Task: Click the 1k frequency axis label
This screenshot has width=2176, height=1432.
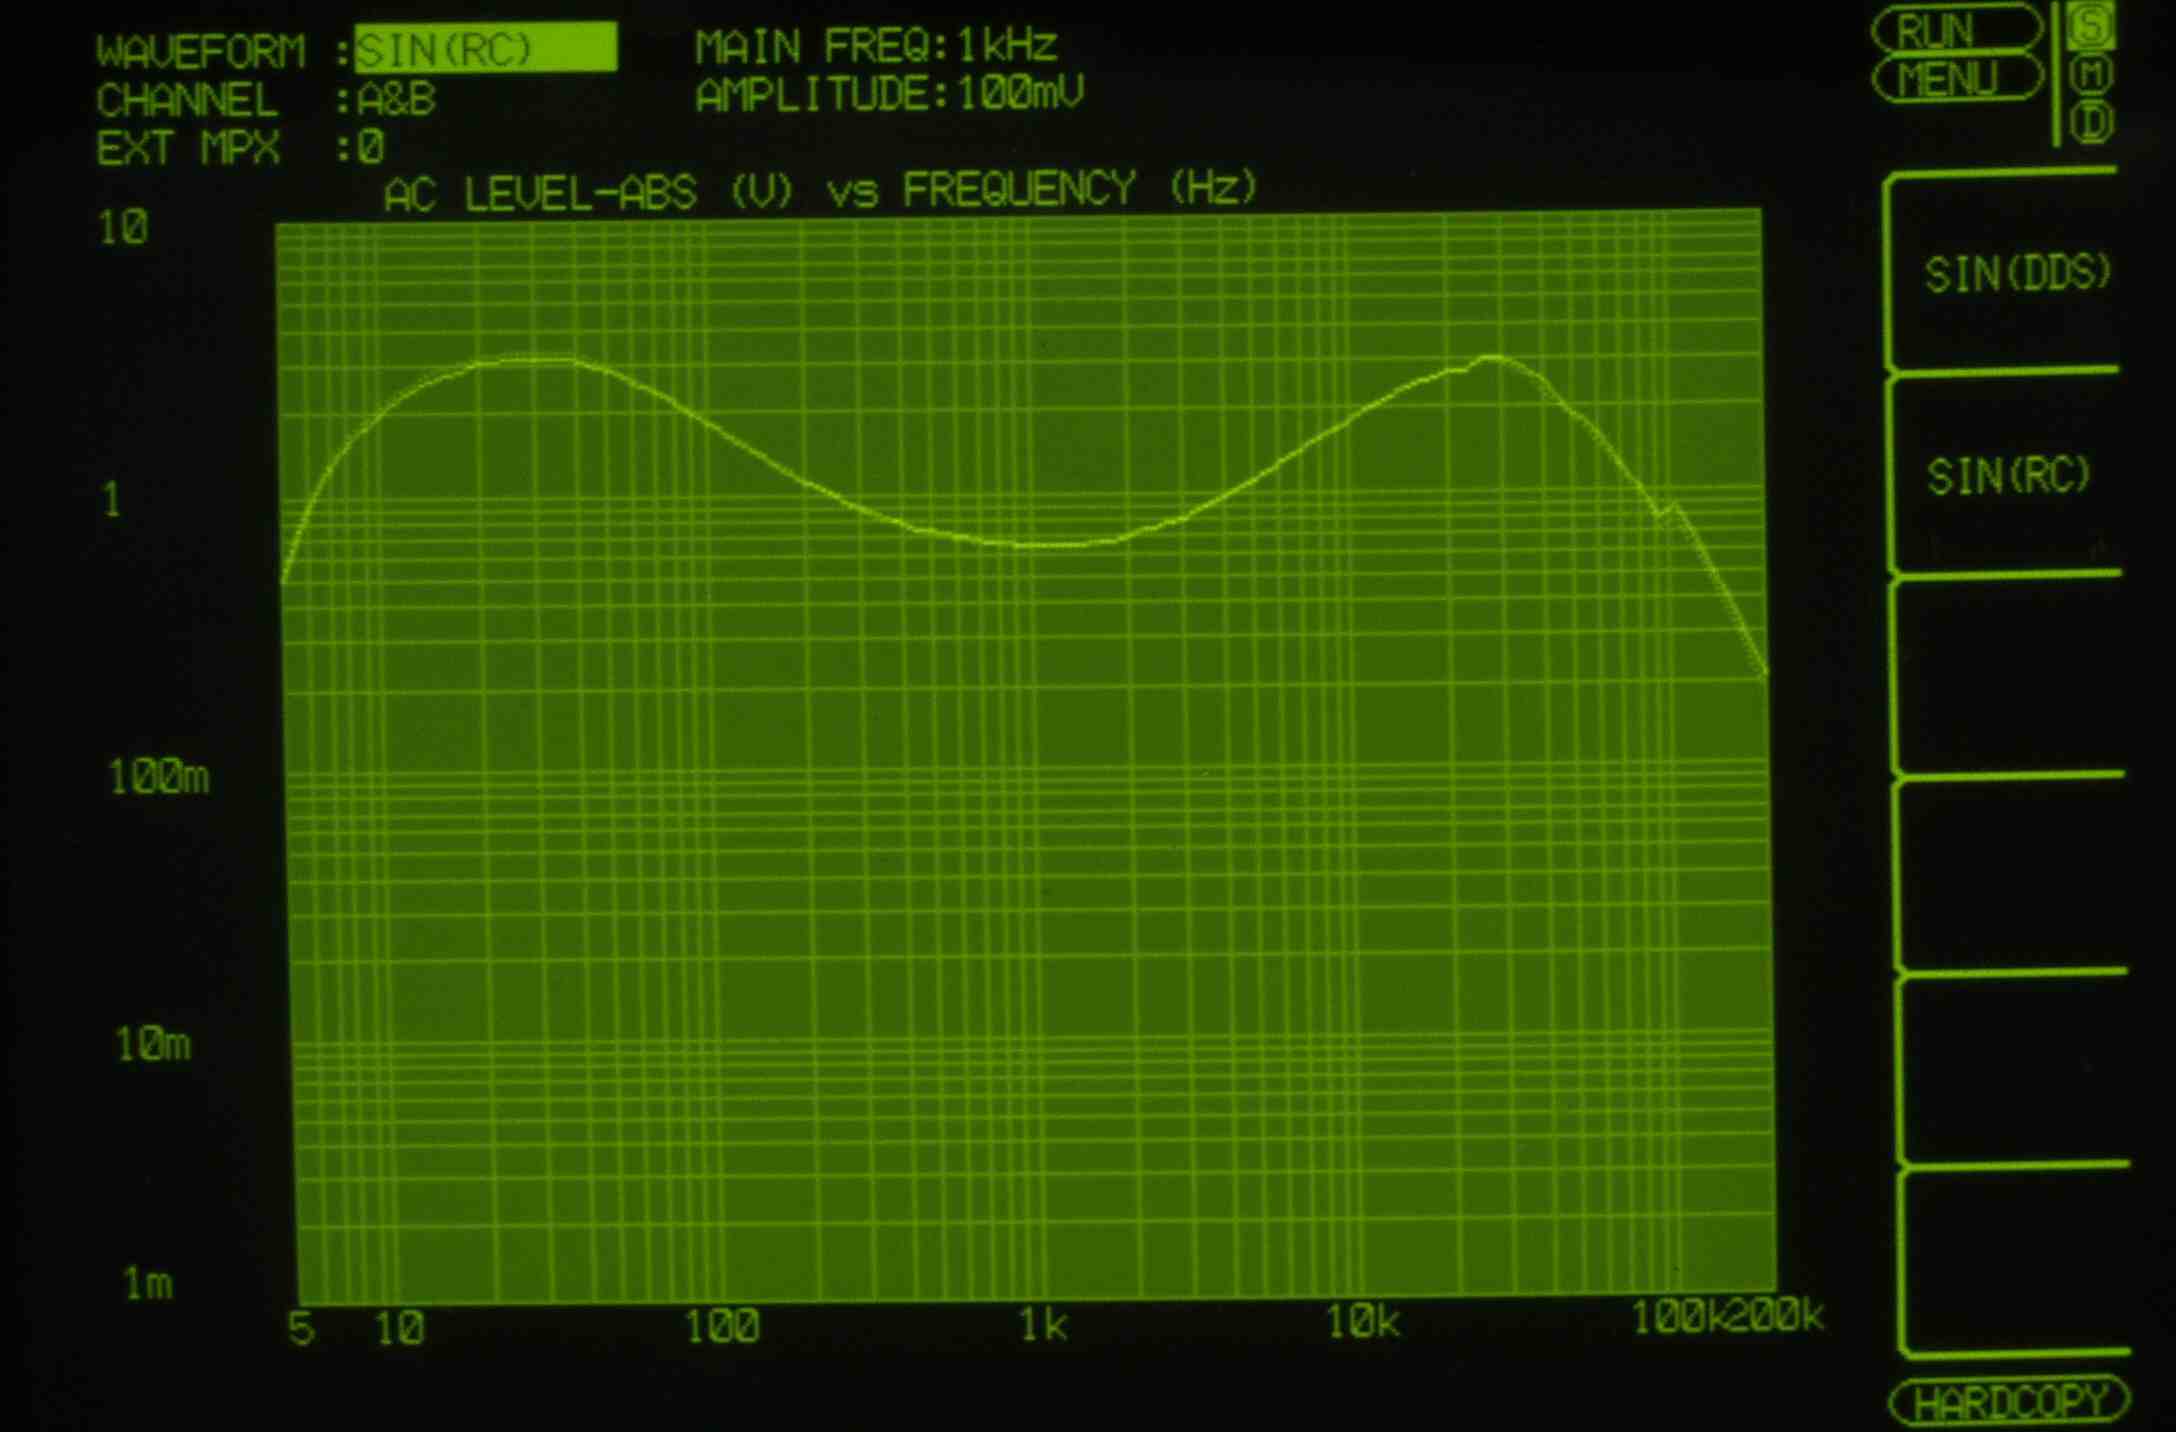Action: 1043,1325
